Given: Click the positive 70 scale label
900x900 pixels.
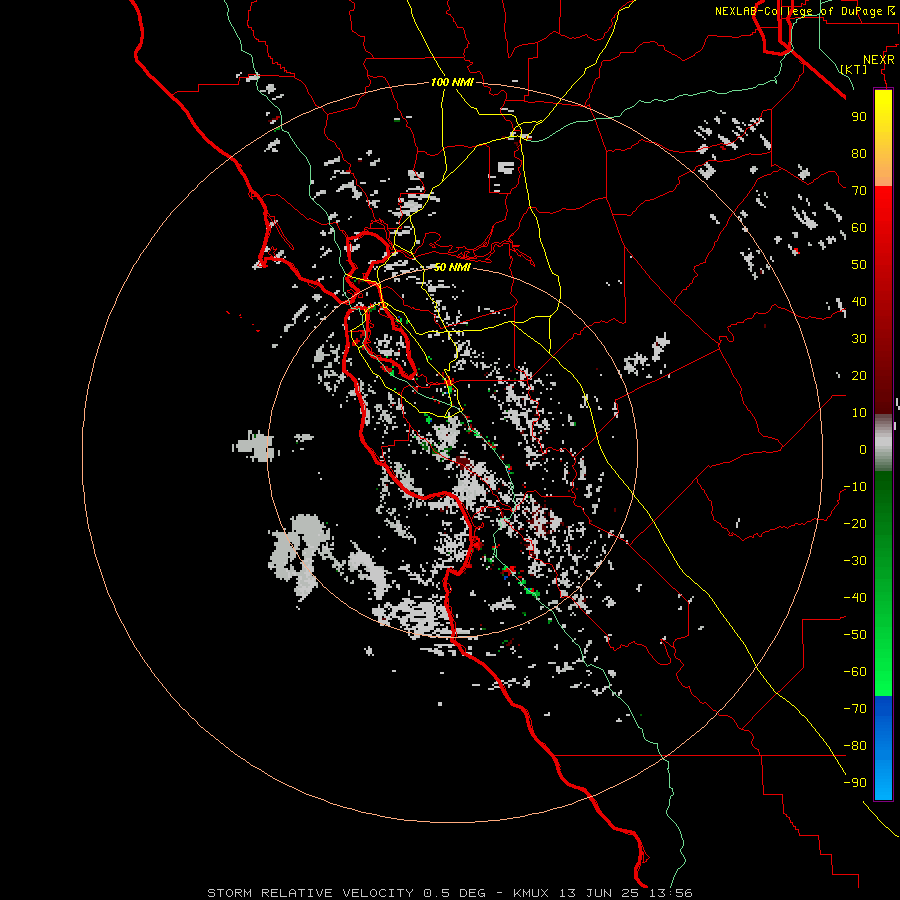Looking at the screenshot, I should coord(859,191).
